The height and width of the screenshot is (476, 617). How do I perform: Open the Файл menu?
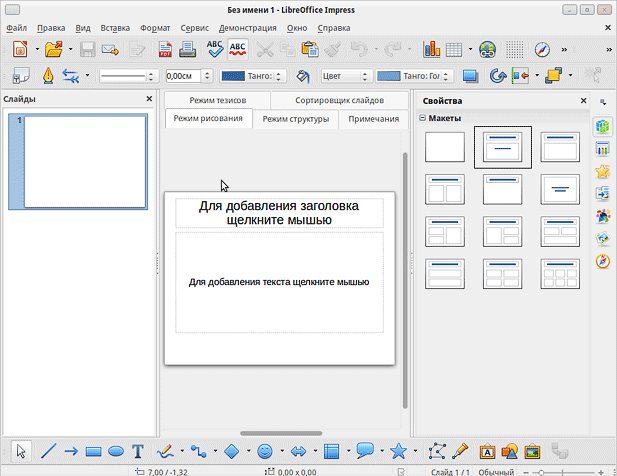point(17,28)
